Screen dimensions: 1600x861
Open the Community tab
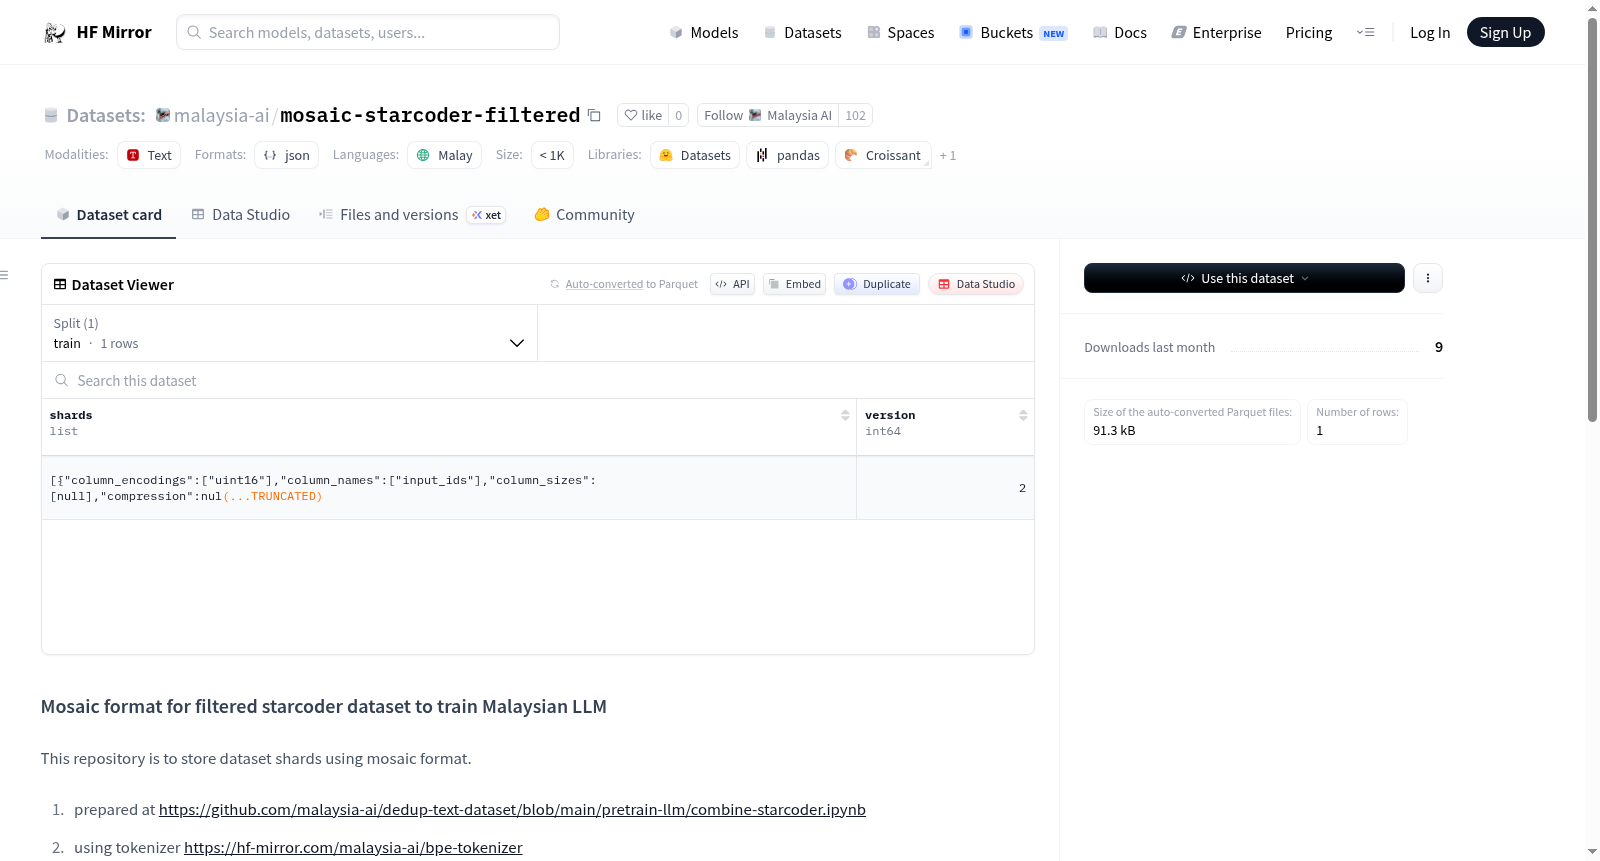[584, 214]
